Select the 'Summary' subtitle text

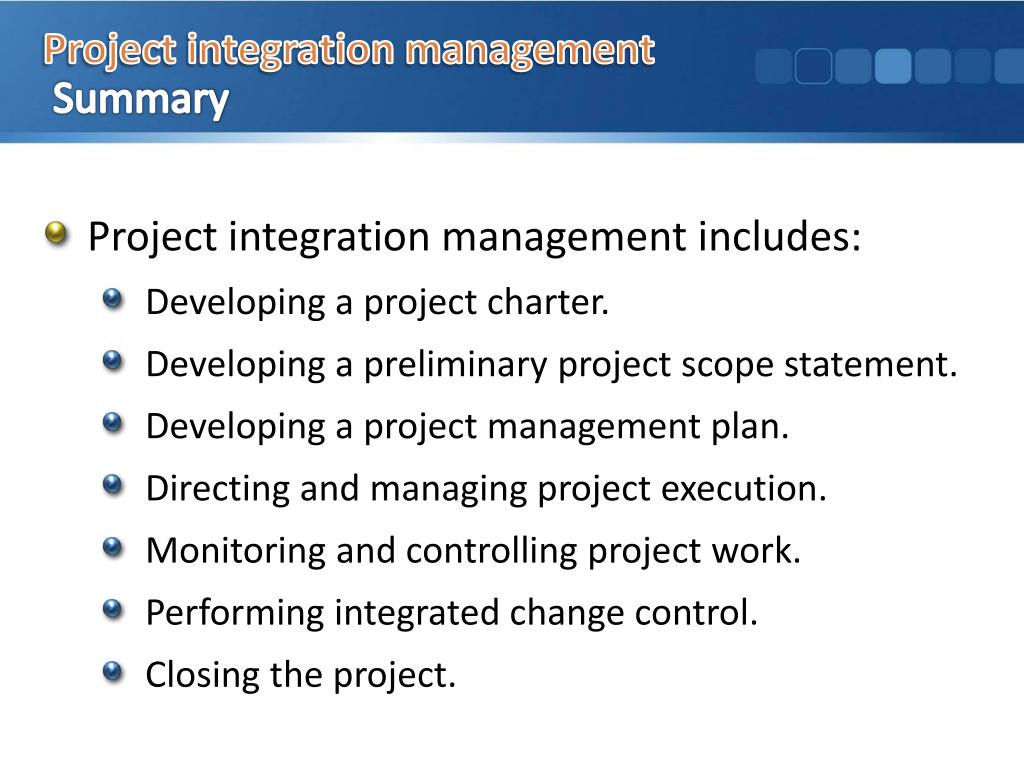pyautogui.click(x=140, y=99)
